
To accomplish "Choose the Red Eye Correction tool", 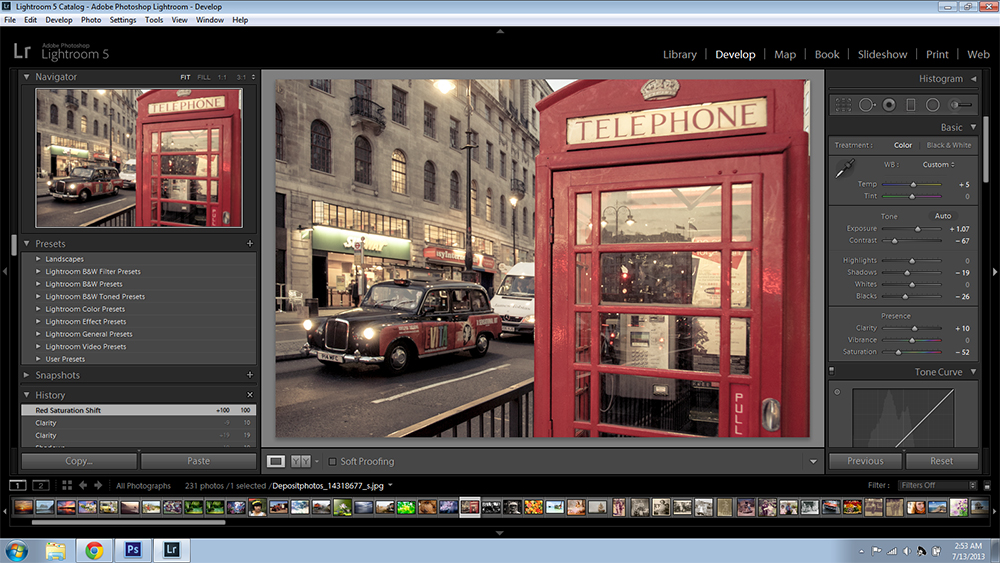I will click(x=889, y=104).
